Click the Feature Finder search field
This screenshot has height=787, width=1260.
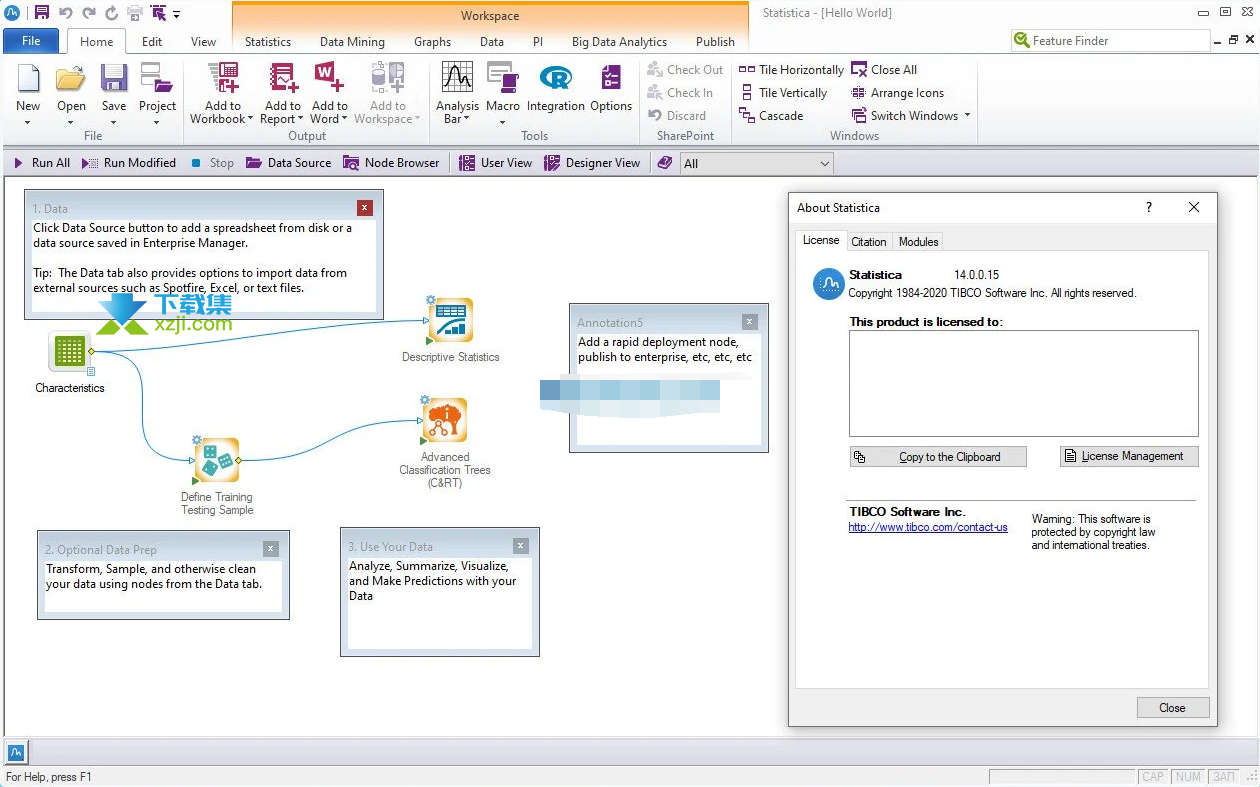pos(1110,41)
